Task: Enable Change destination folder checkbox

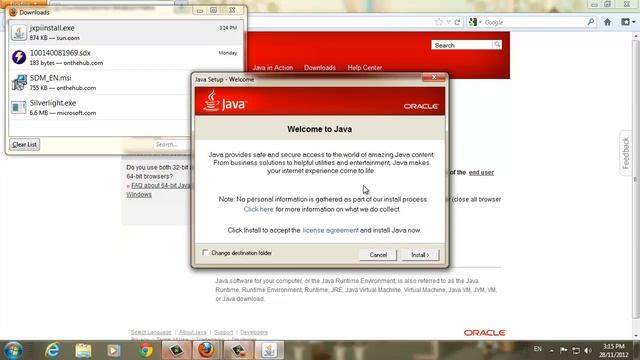Action: coord(205,253)
